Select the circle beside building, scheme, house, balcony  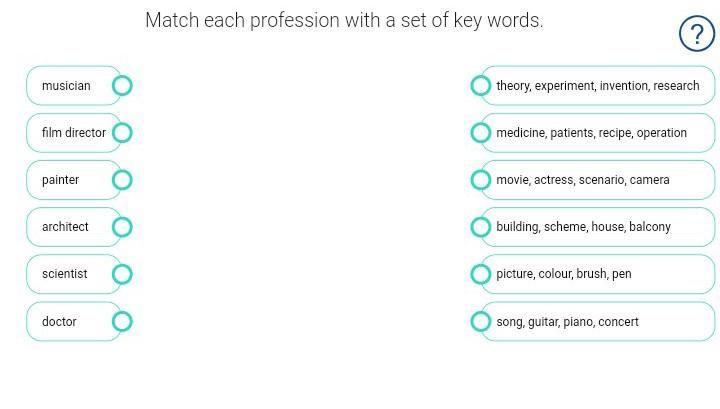coord(481,227)
